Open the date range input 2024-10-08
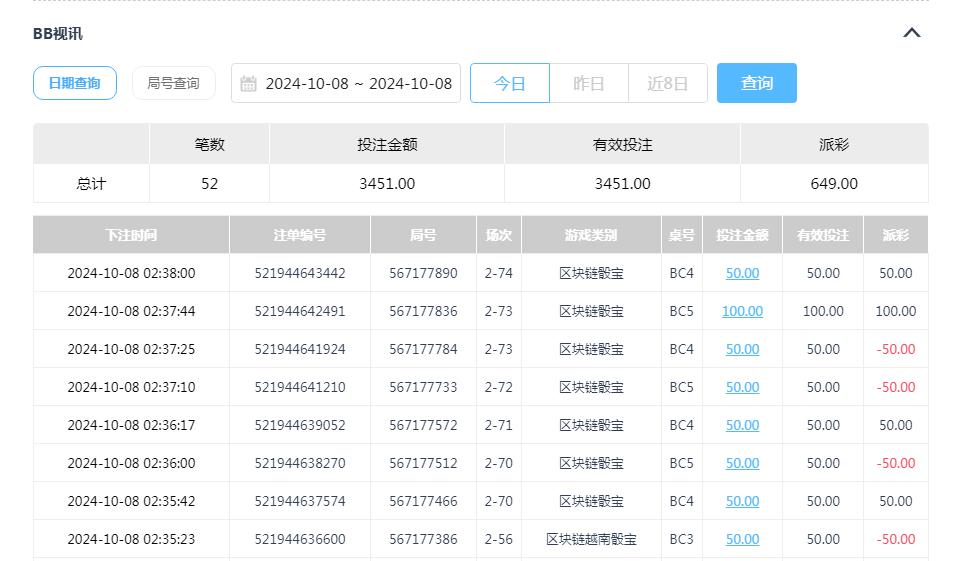This screenshot has height=561, width=962. point(358,84)
